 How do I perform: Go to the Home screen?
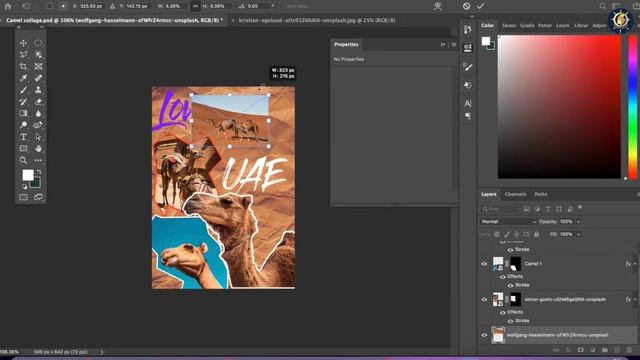point(8,6)
